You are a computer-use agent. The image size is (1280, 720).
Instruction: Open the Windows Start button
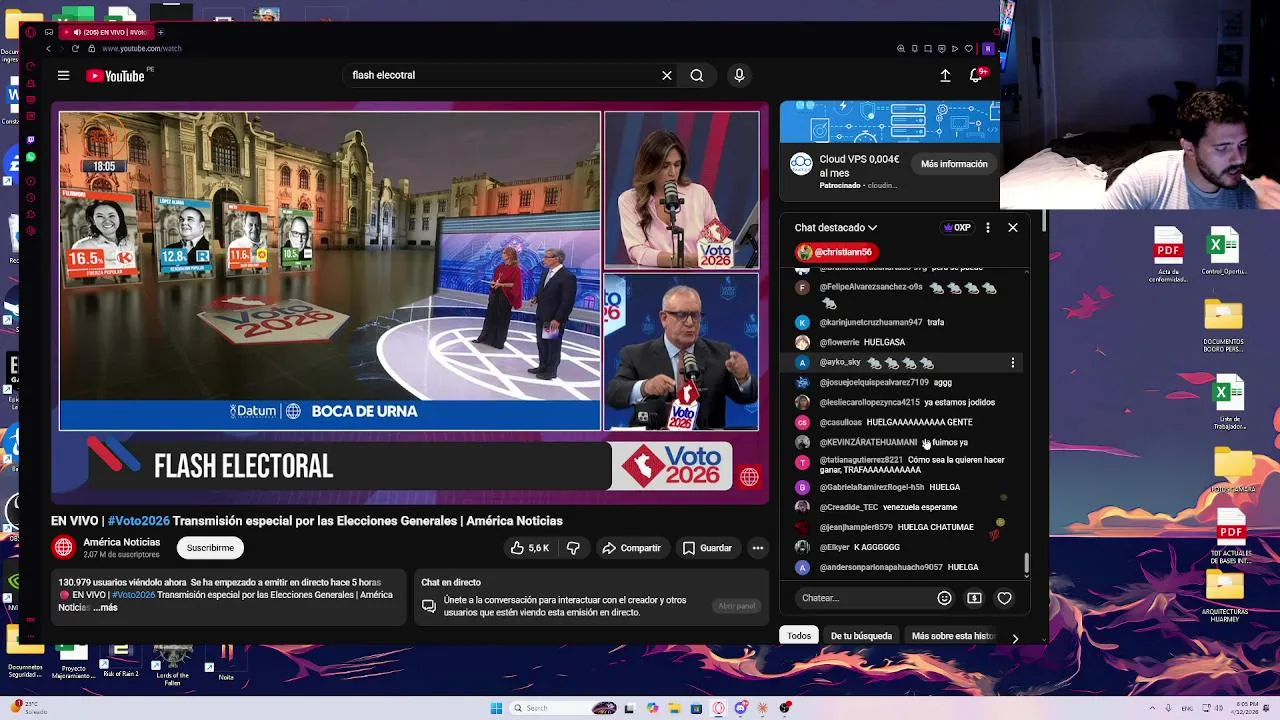(496, 708)
